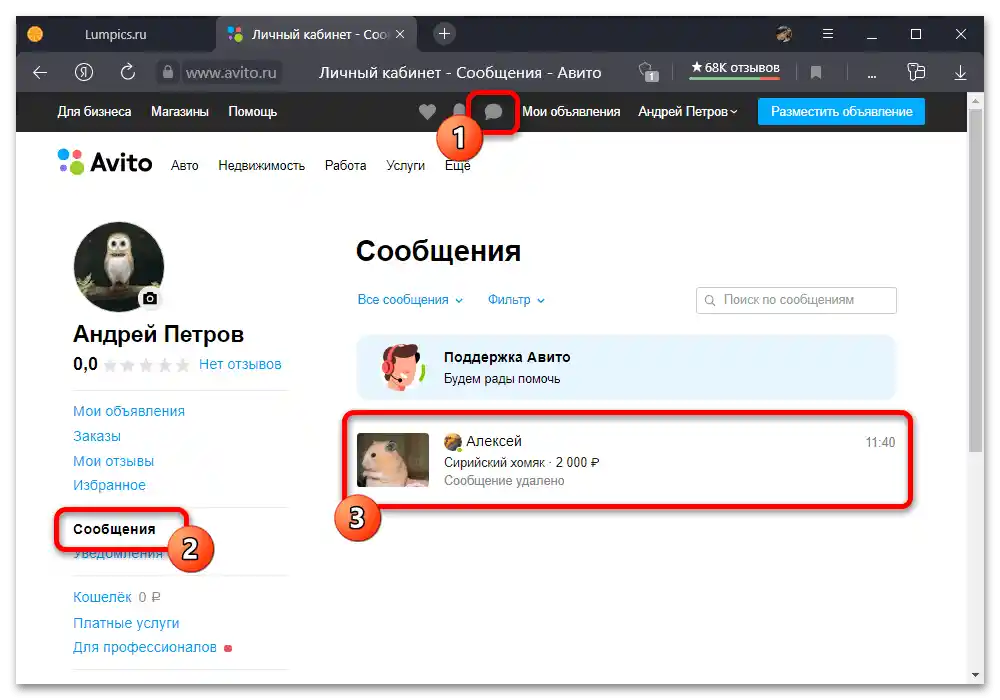This screenshot has width=1000, height=700.
Task: Open the Нет отзывов link
Action: coord(240,365)
